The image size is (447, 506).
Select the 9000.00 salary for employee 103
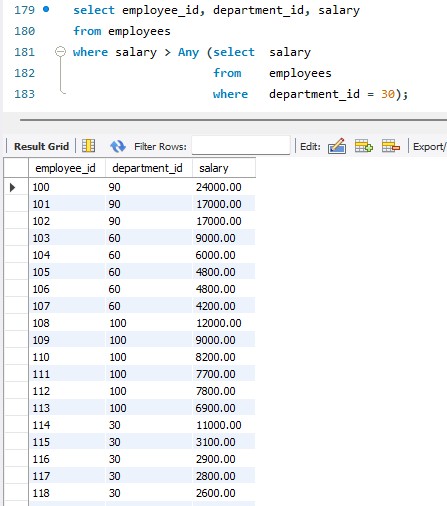tap(224, 238)
